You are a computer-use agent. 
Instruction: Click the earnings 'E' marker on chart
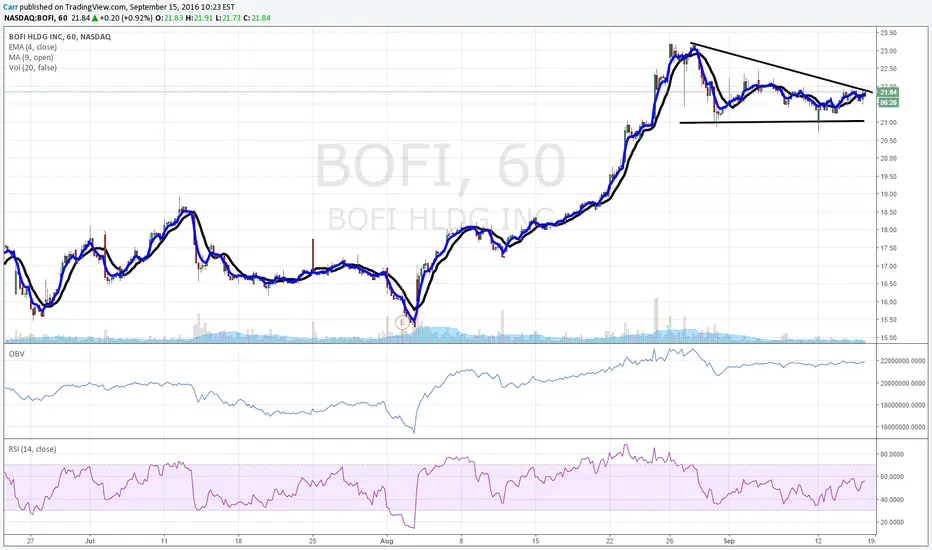(x=402, y=322)
